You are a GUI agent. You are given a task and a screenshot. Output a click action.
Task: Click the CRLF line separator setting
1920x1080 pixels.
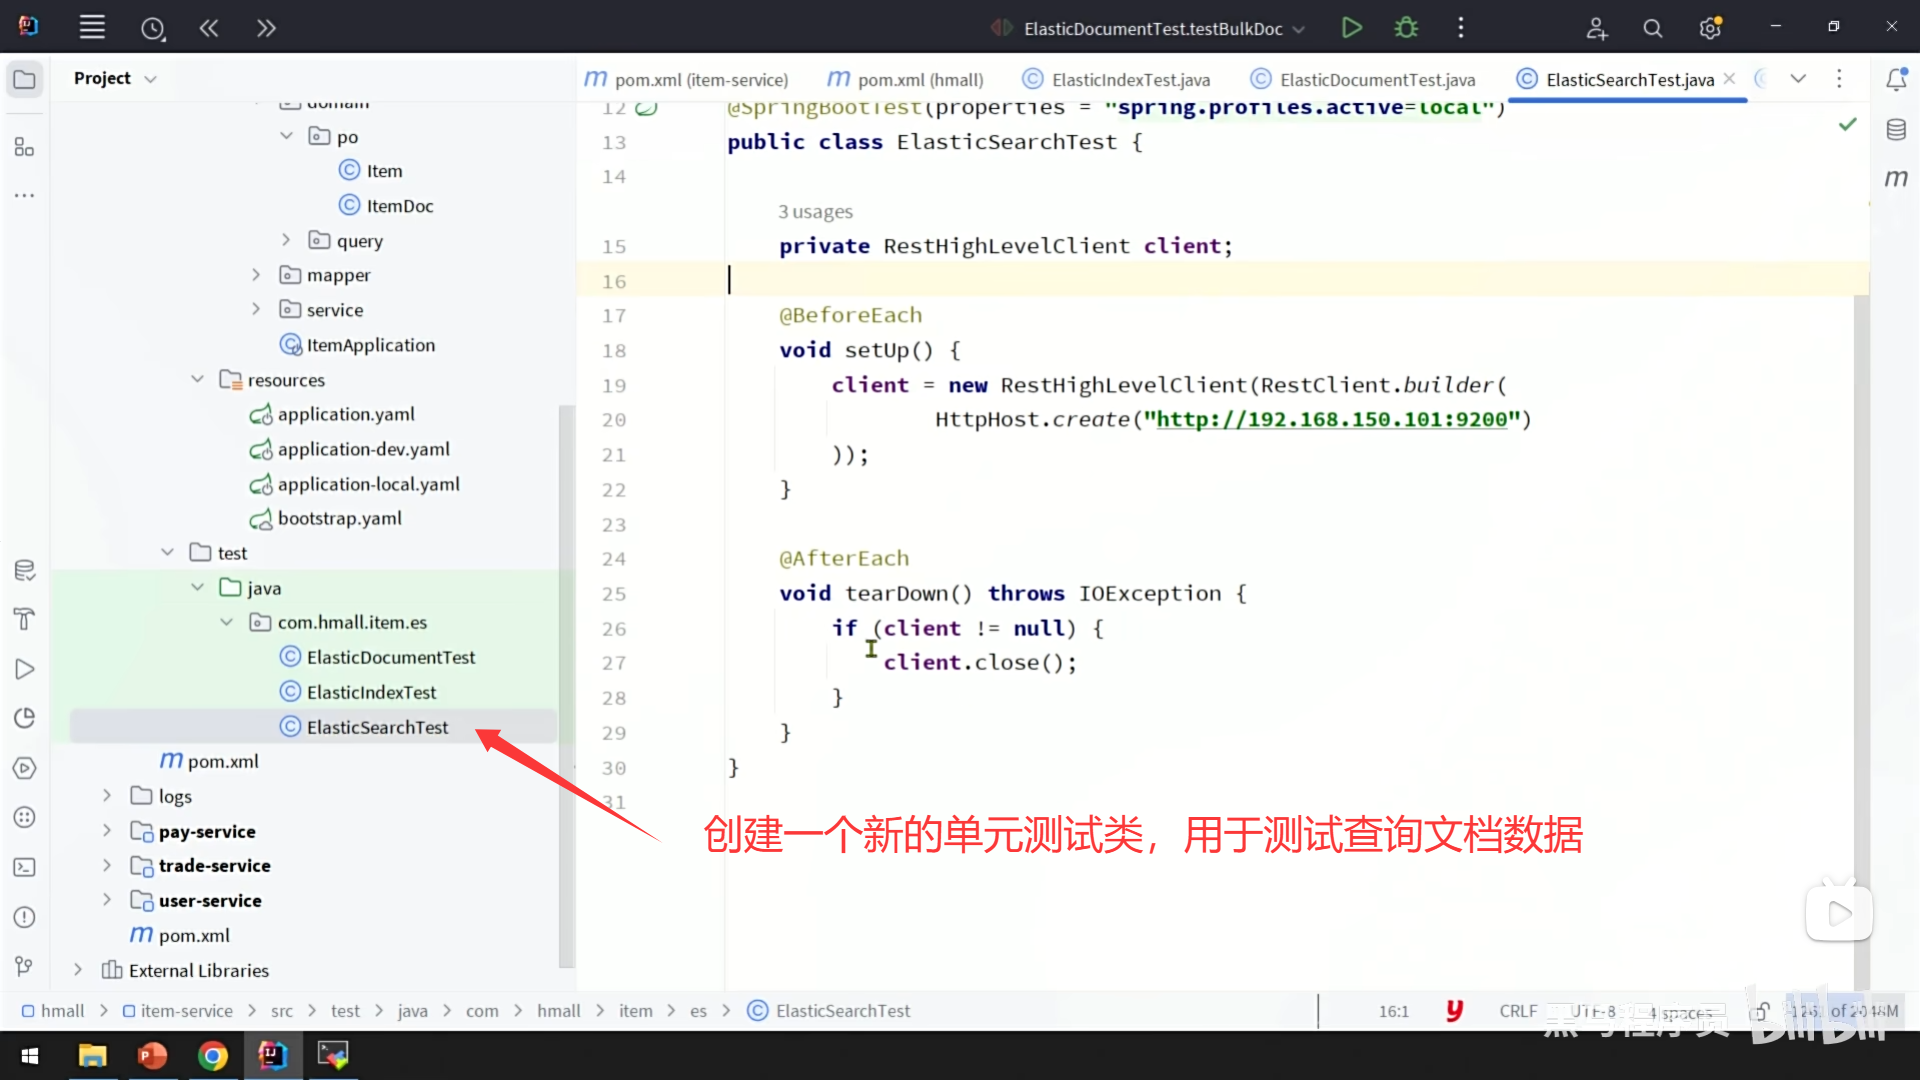pyautogui.click(x=1517, y=1011)
